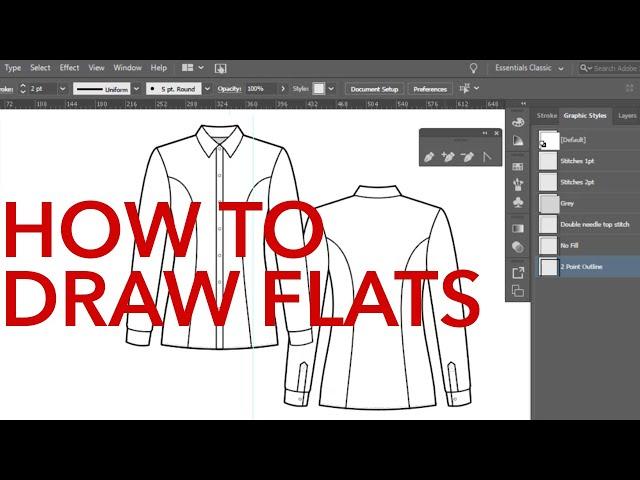Click the Document Setup button
The width and height of the screenshot is (640, 480).
pos(374,89)
